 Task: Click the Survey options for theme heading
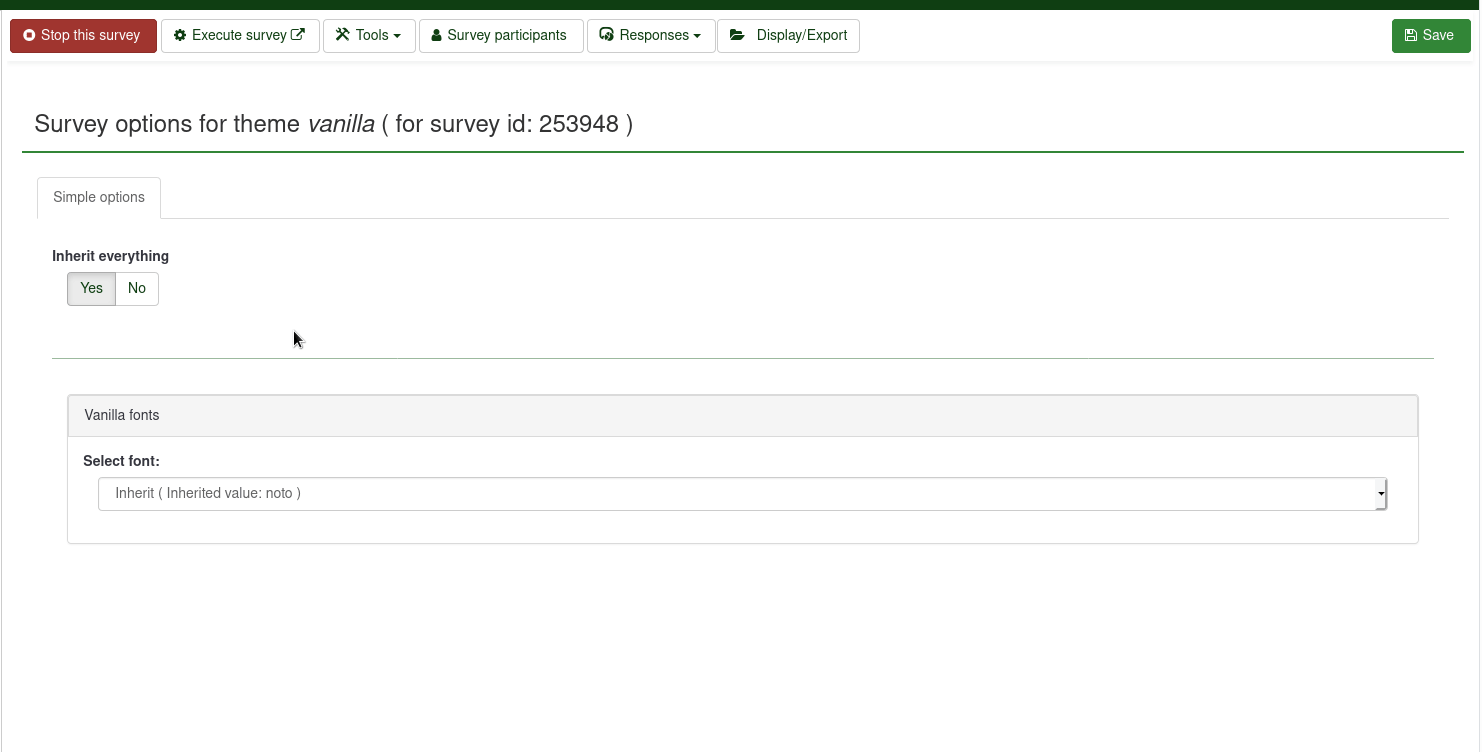tap(333, 124)
